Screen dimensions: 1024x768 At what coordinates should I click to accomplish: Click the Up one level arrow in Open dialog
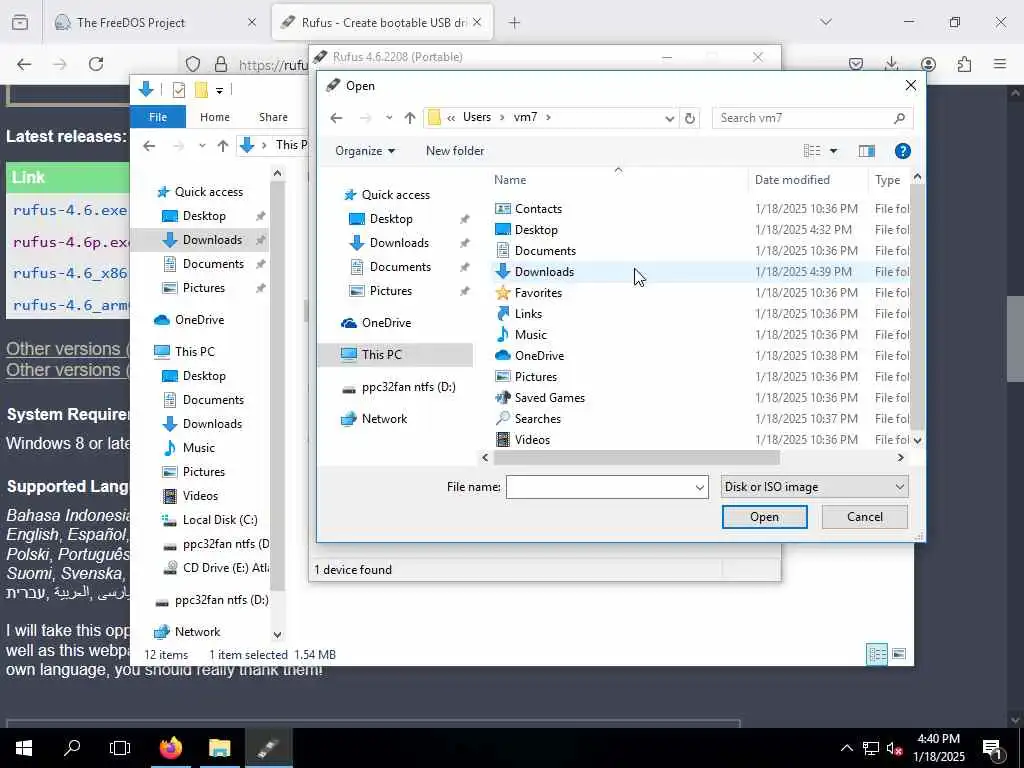[409, 118]
